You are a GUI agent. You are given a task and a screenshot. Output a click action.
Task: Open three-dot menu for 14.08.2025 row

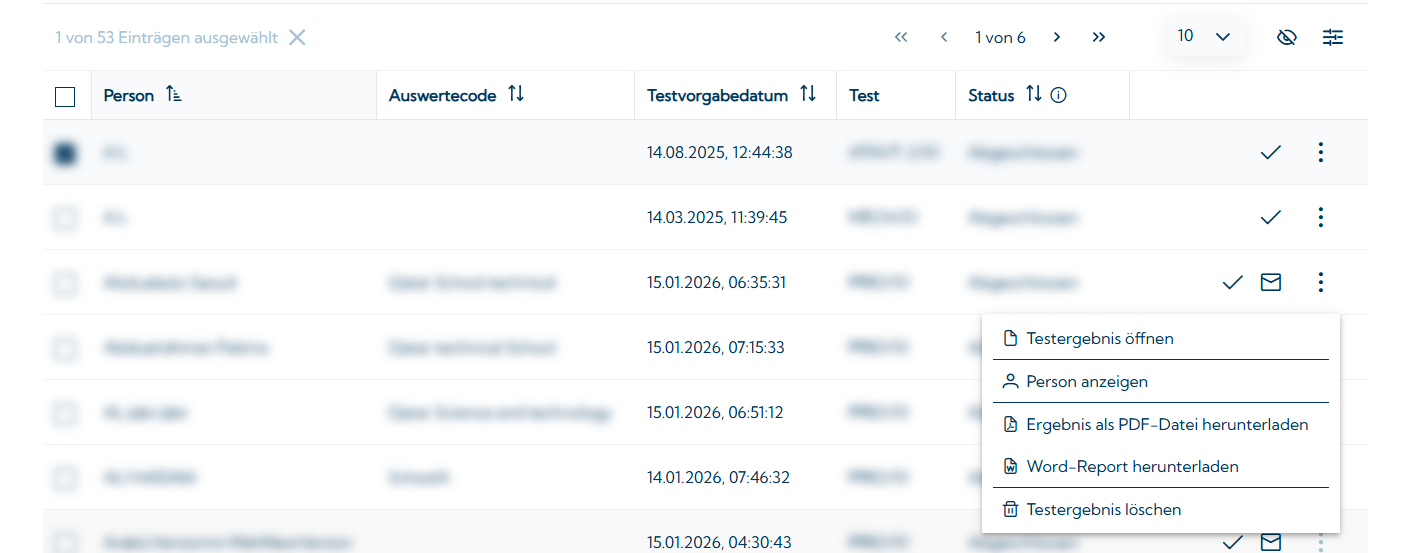click(x=1321, y=153)
